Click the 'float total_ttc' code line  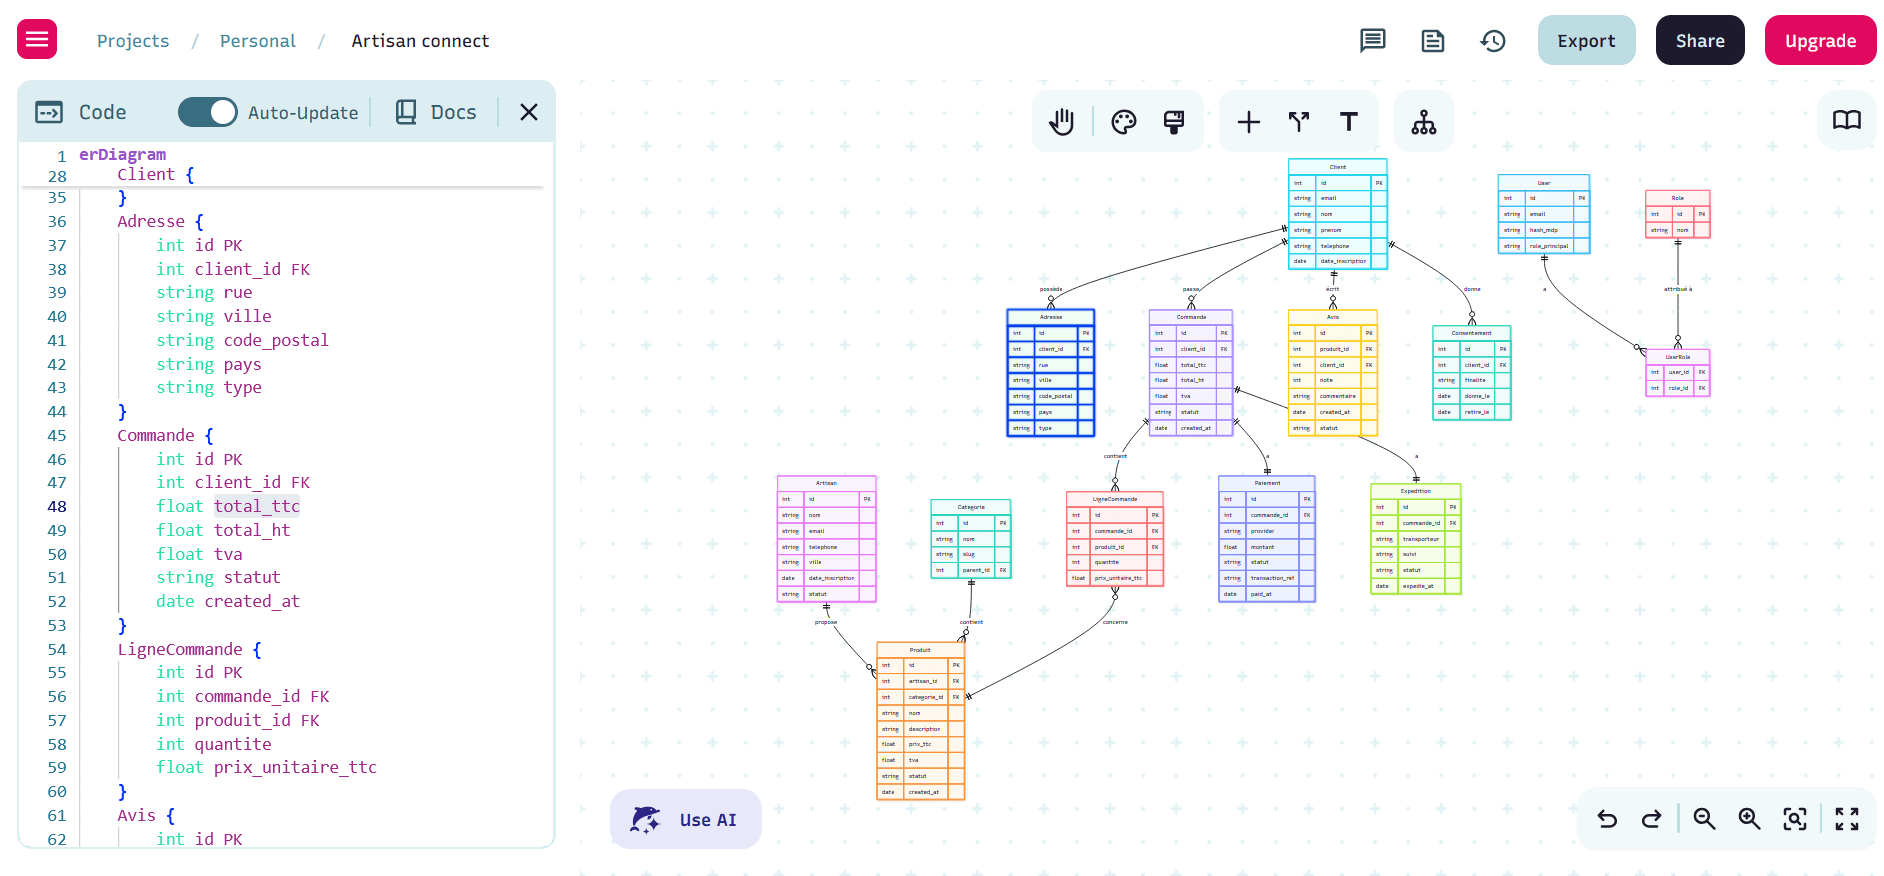tap(228, 506)
